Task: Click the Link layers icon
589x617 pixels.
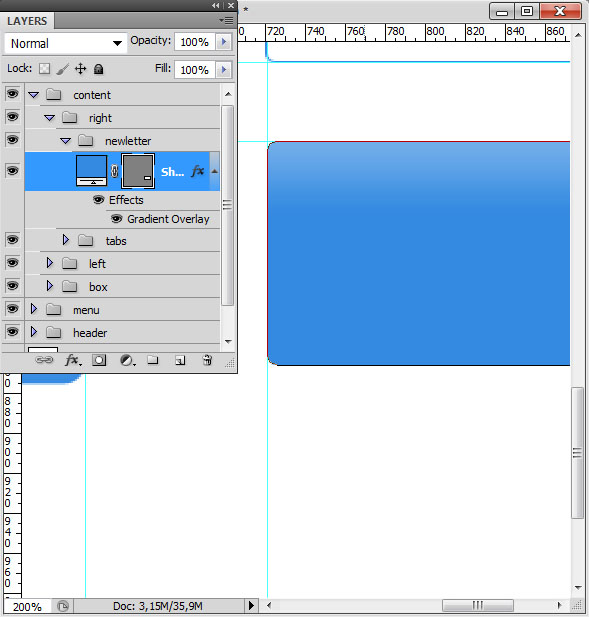Action: (44, 360)
